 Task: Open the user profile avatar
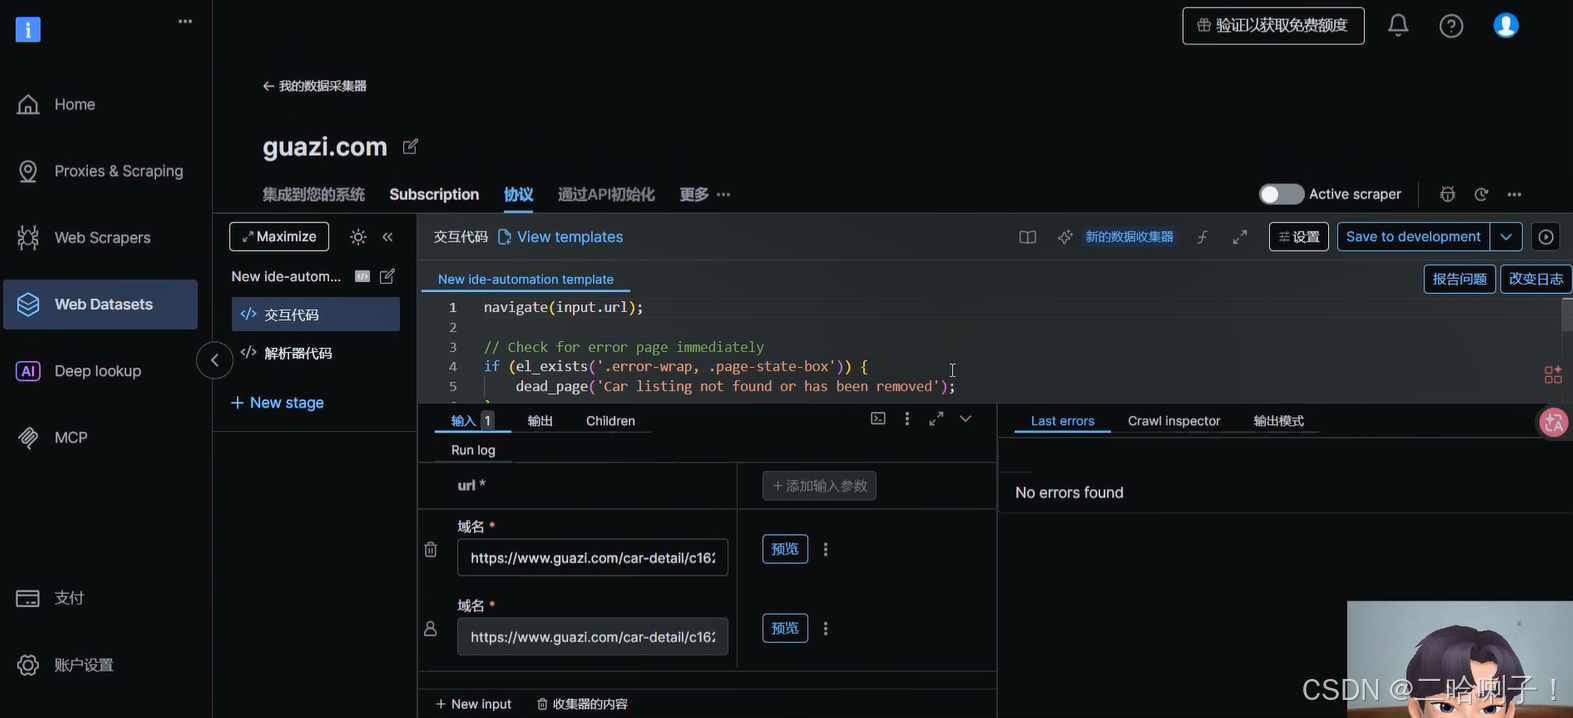click(1506, 25)
